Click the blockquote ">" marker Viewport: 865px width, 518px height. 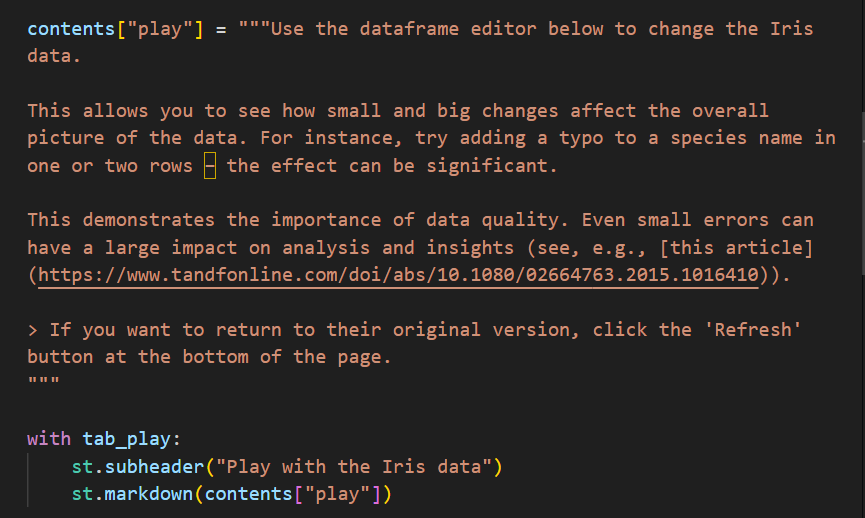tap(33, 329)
